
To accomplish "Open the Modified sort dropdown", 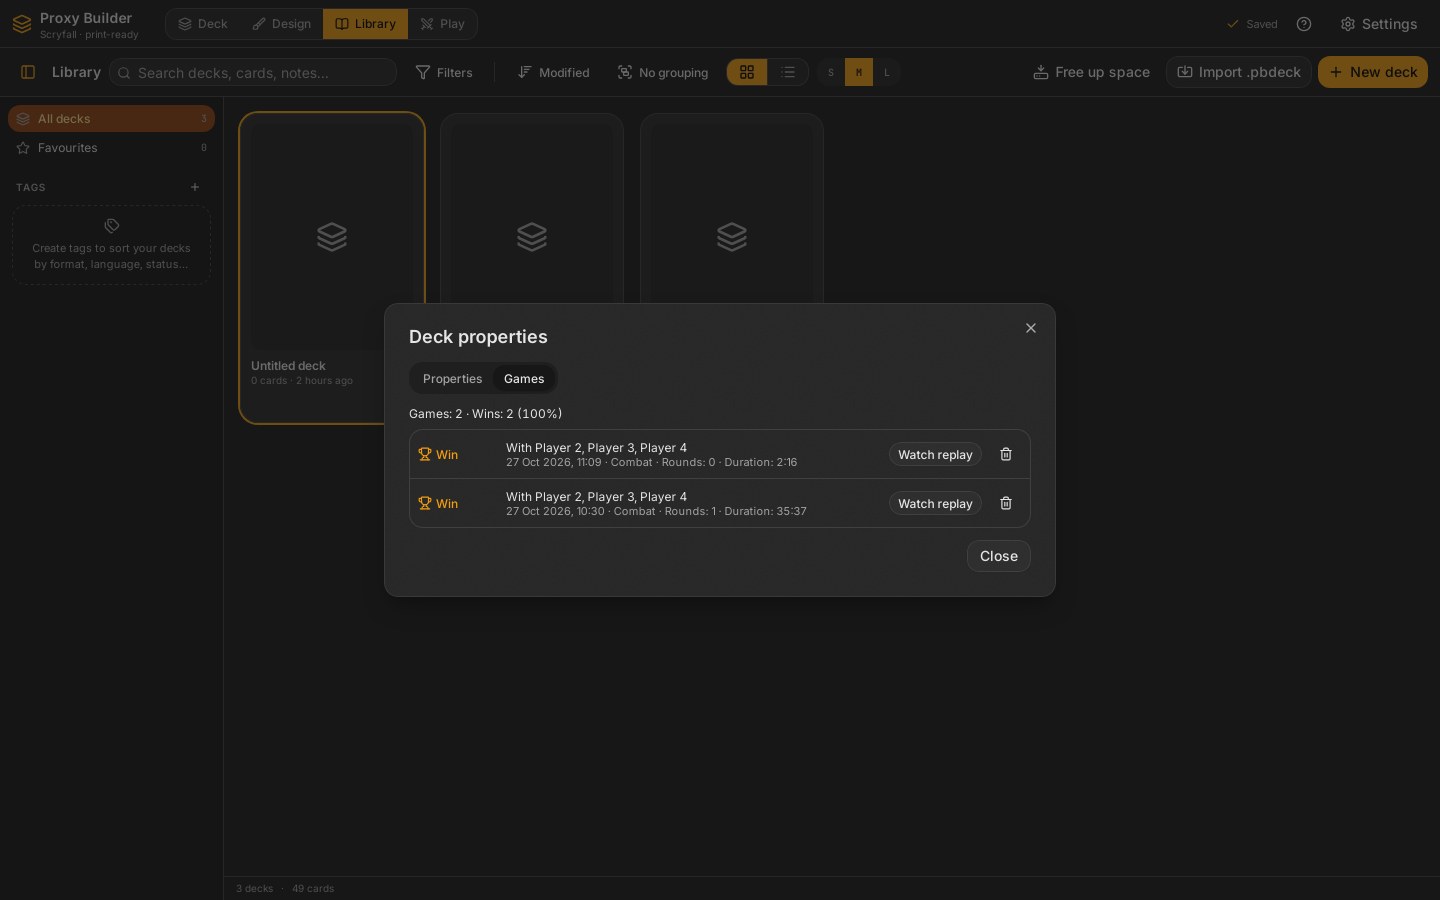I will point(554,72).
